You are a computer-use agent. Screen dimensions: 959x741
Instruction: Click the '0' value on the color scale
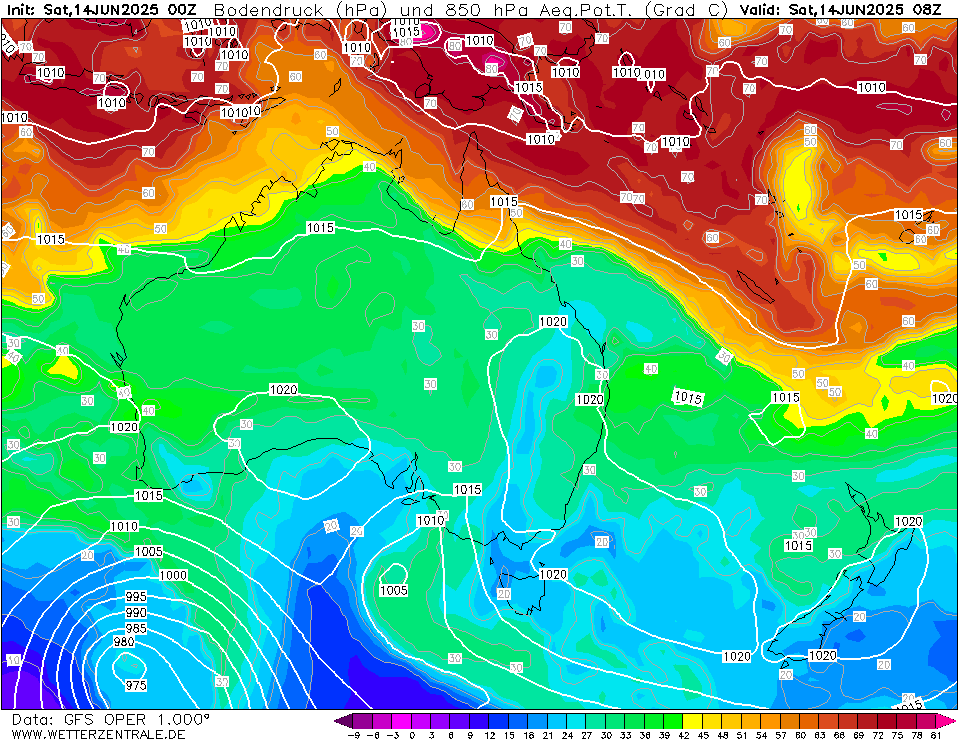tap(412, 735)
